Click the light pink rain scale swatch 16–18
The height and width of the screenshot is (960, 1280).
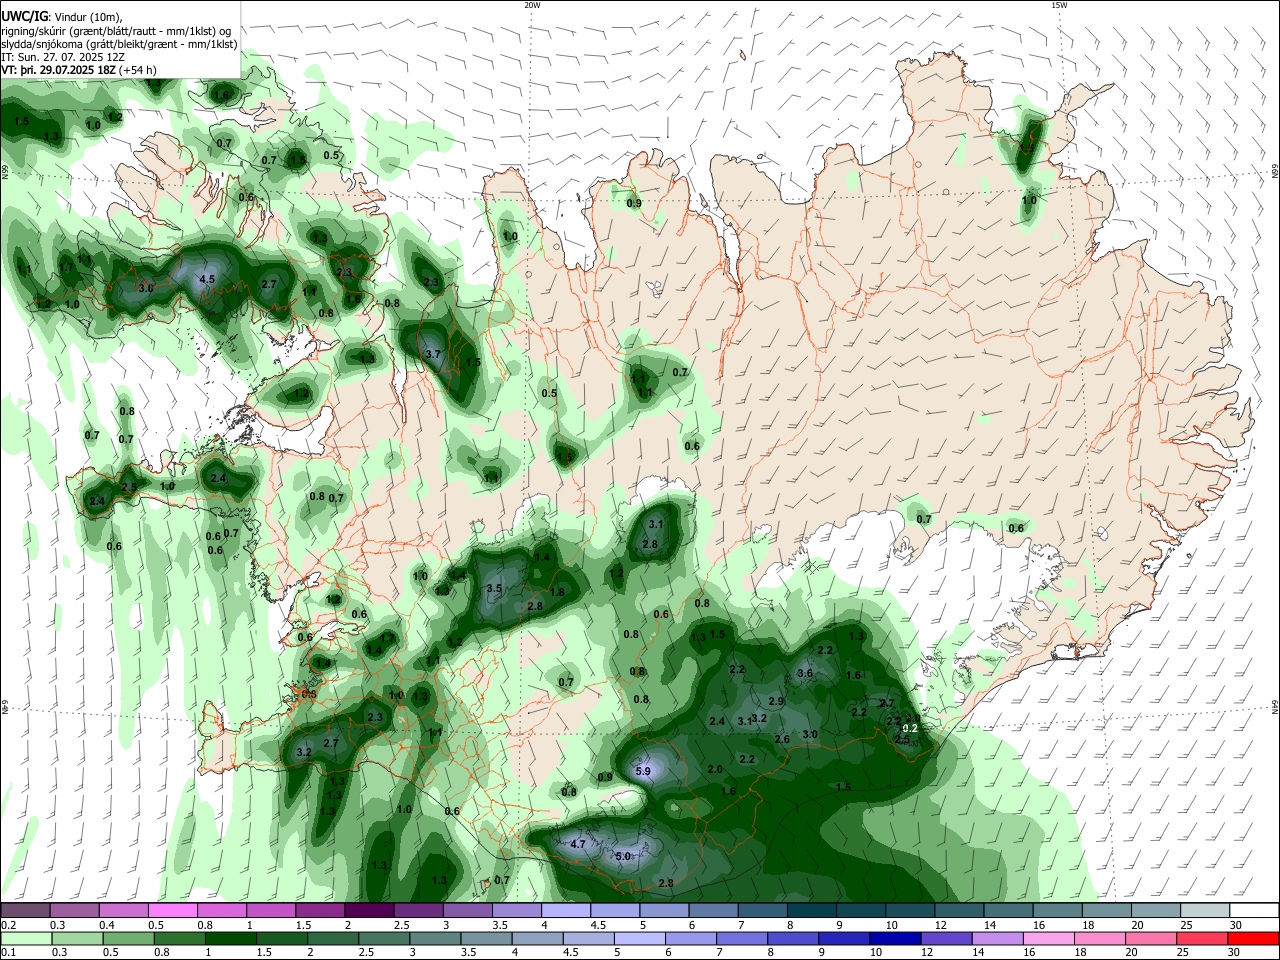(x=1049, y=938)
